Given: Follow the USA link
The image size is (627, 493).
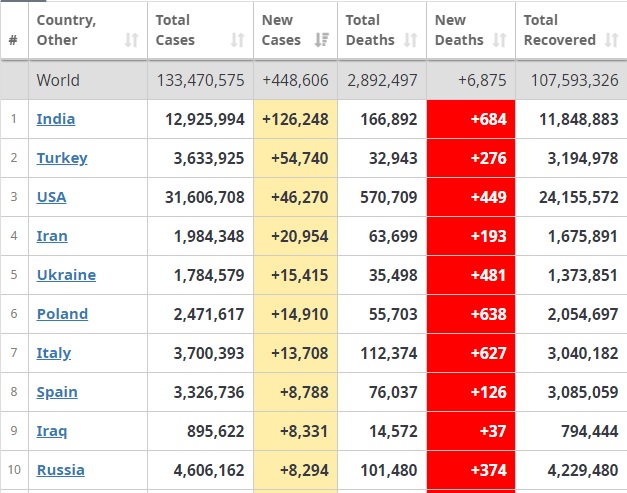Looking at the screenshot, I should click(52, 197).
